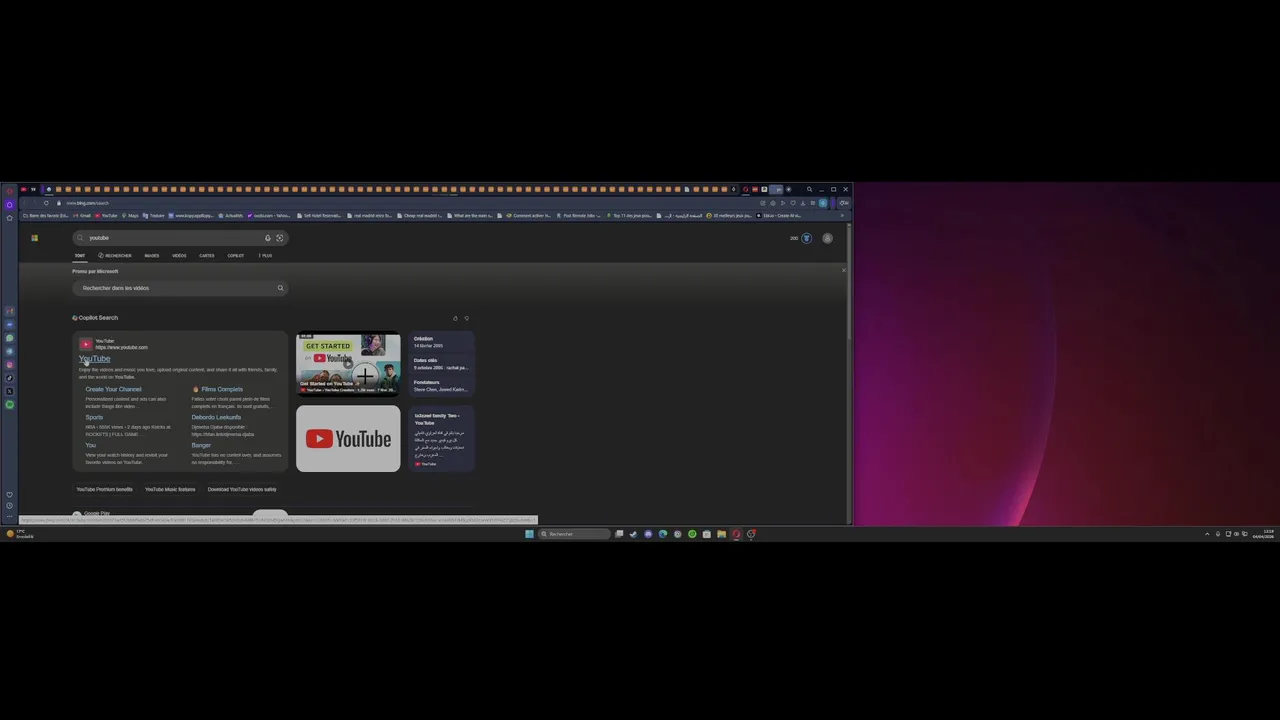The width and height of the screenshot is (1280, 720).
Task: Open the WhatsApp sidebar icon
Action: [10, 338]
